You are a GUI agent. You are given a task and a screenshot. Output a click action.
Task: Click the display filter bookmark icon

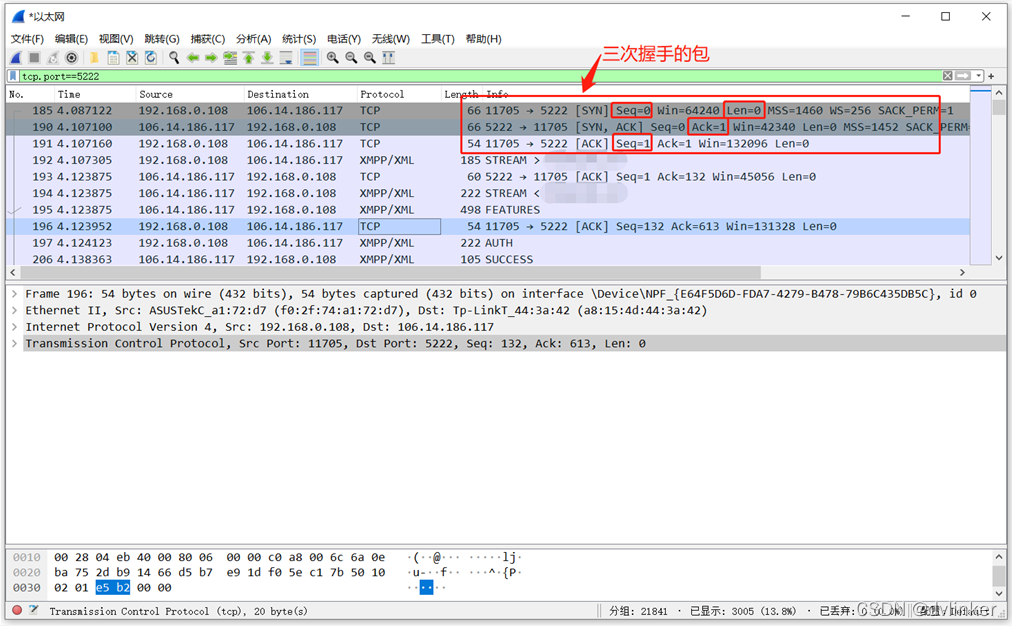(13, 76)
